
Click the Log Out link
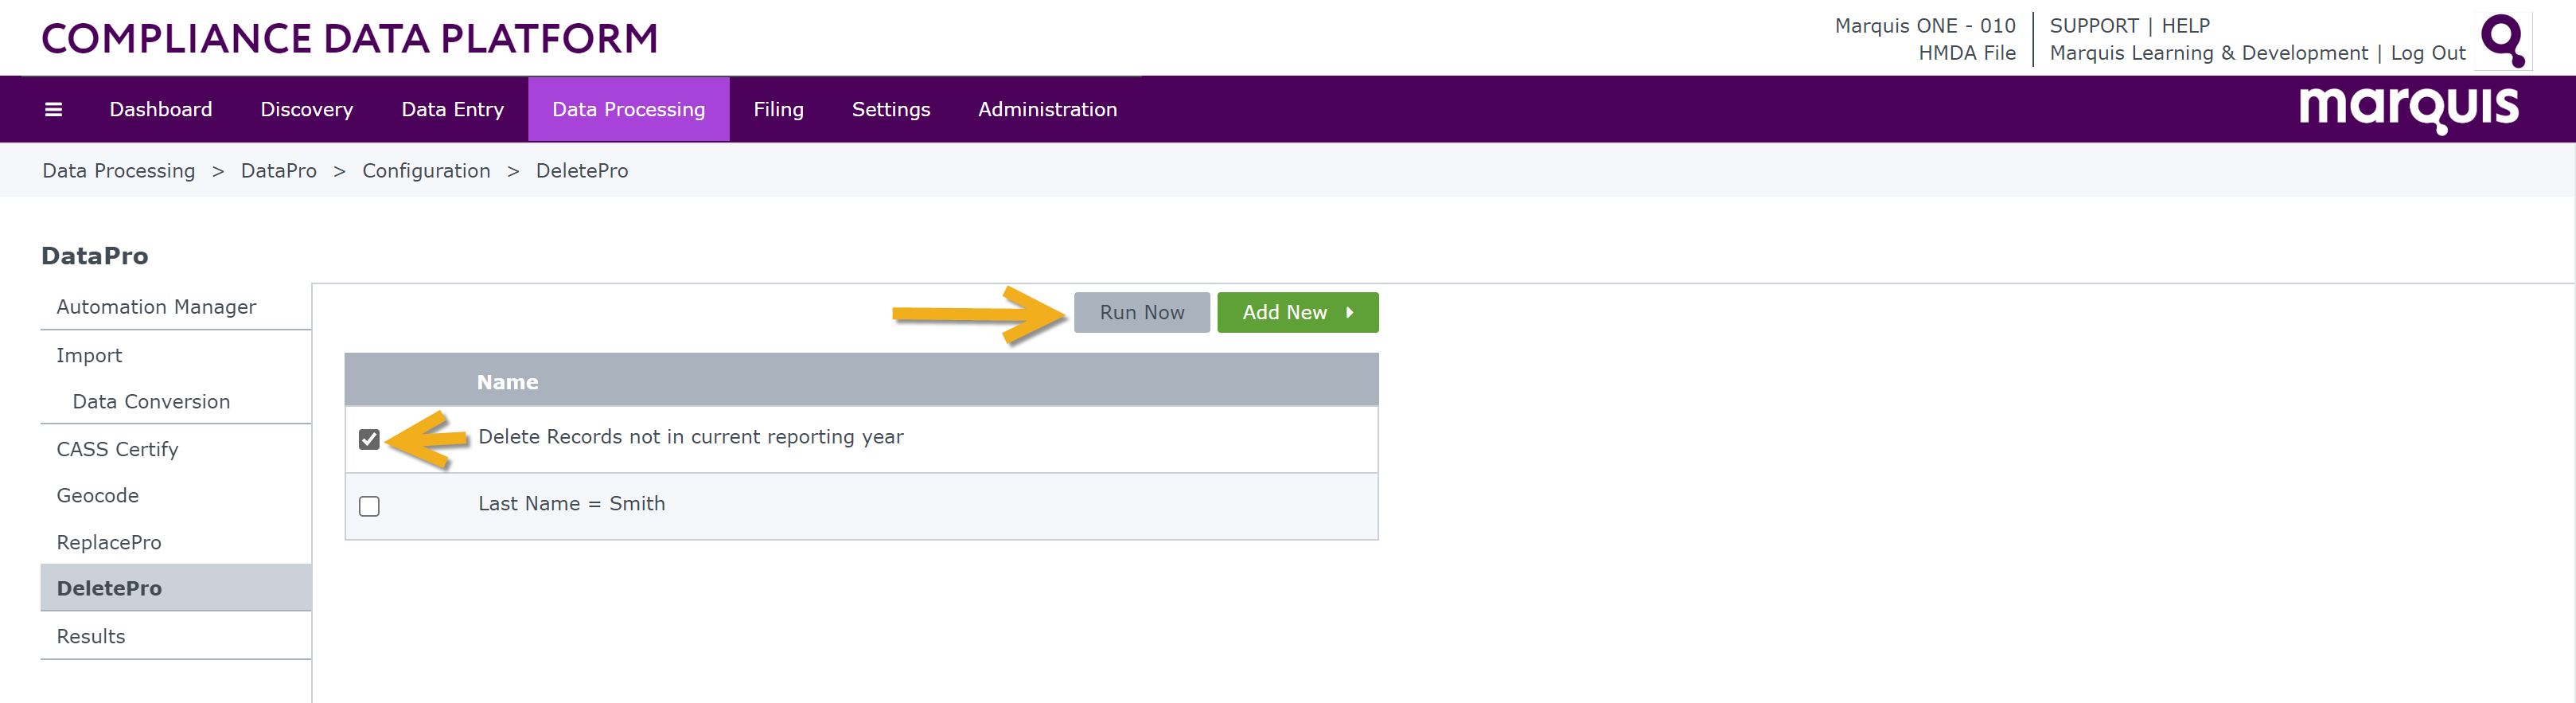(2427, 53)
